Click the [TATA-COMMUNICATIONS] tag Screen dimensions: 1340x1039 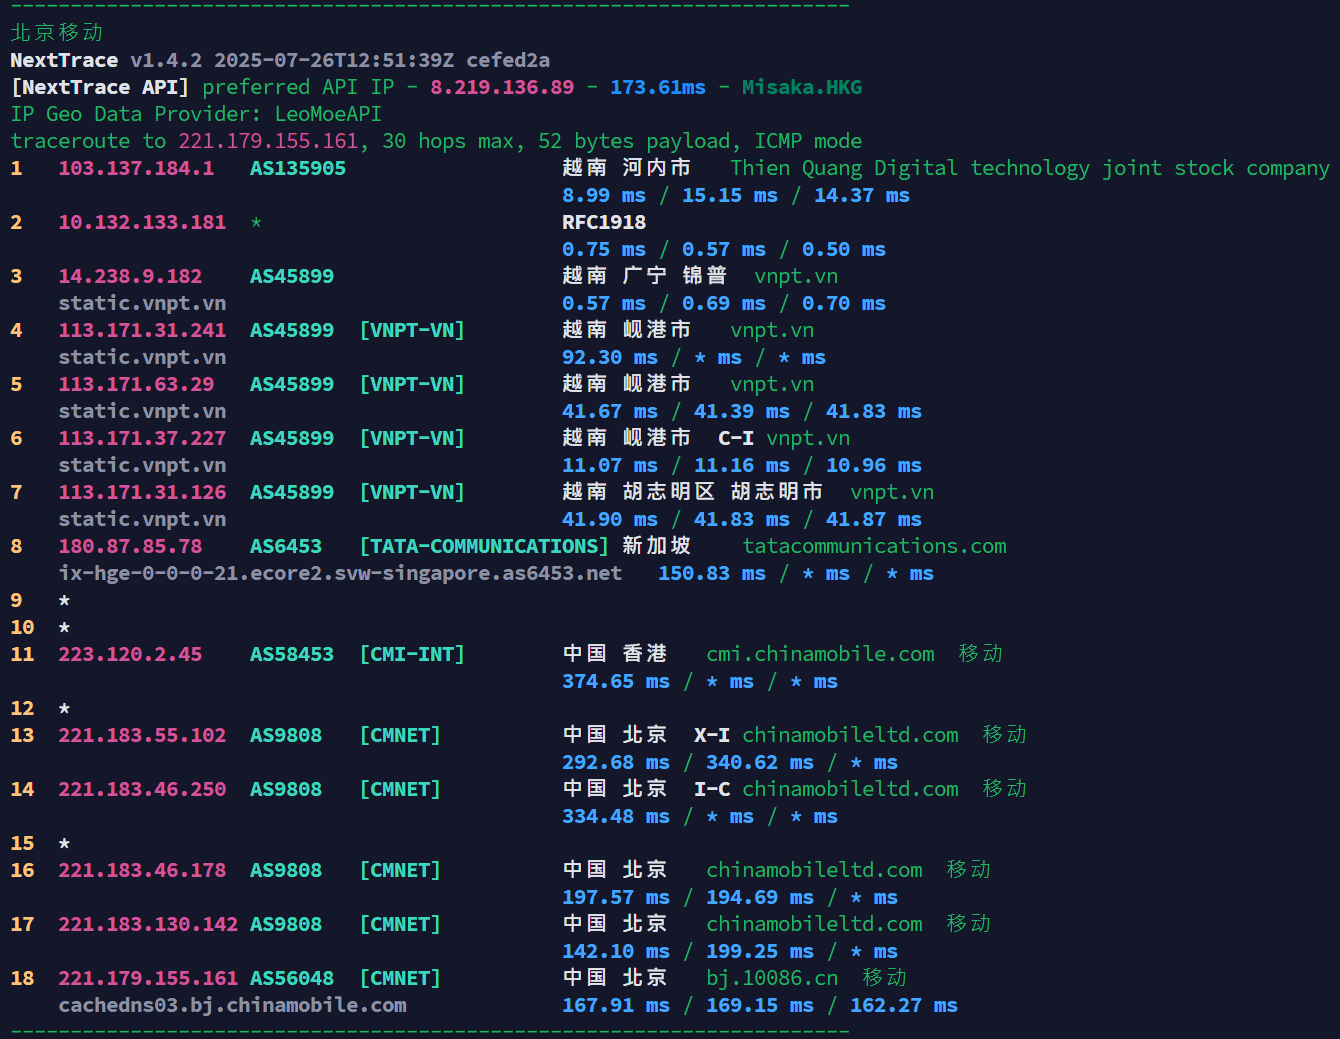(484, 546)
